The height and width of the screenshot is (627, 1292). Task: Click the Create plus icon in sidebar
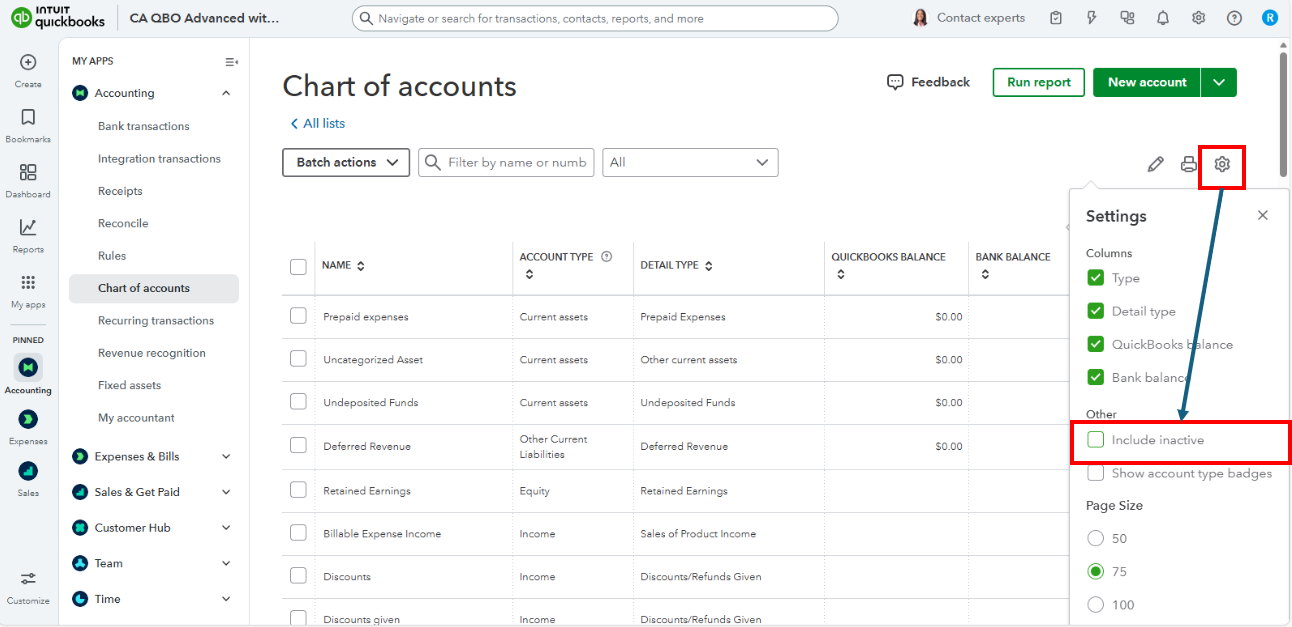tap(28, 63)
